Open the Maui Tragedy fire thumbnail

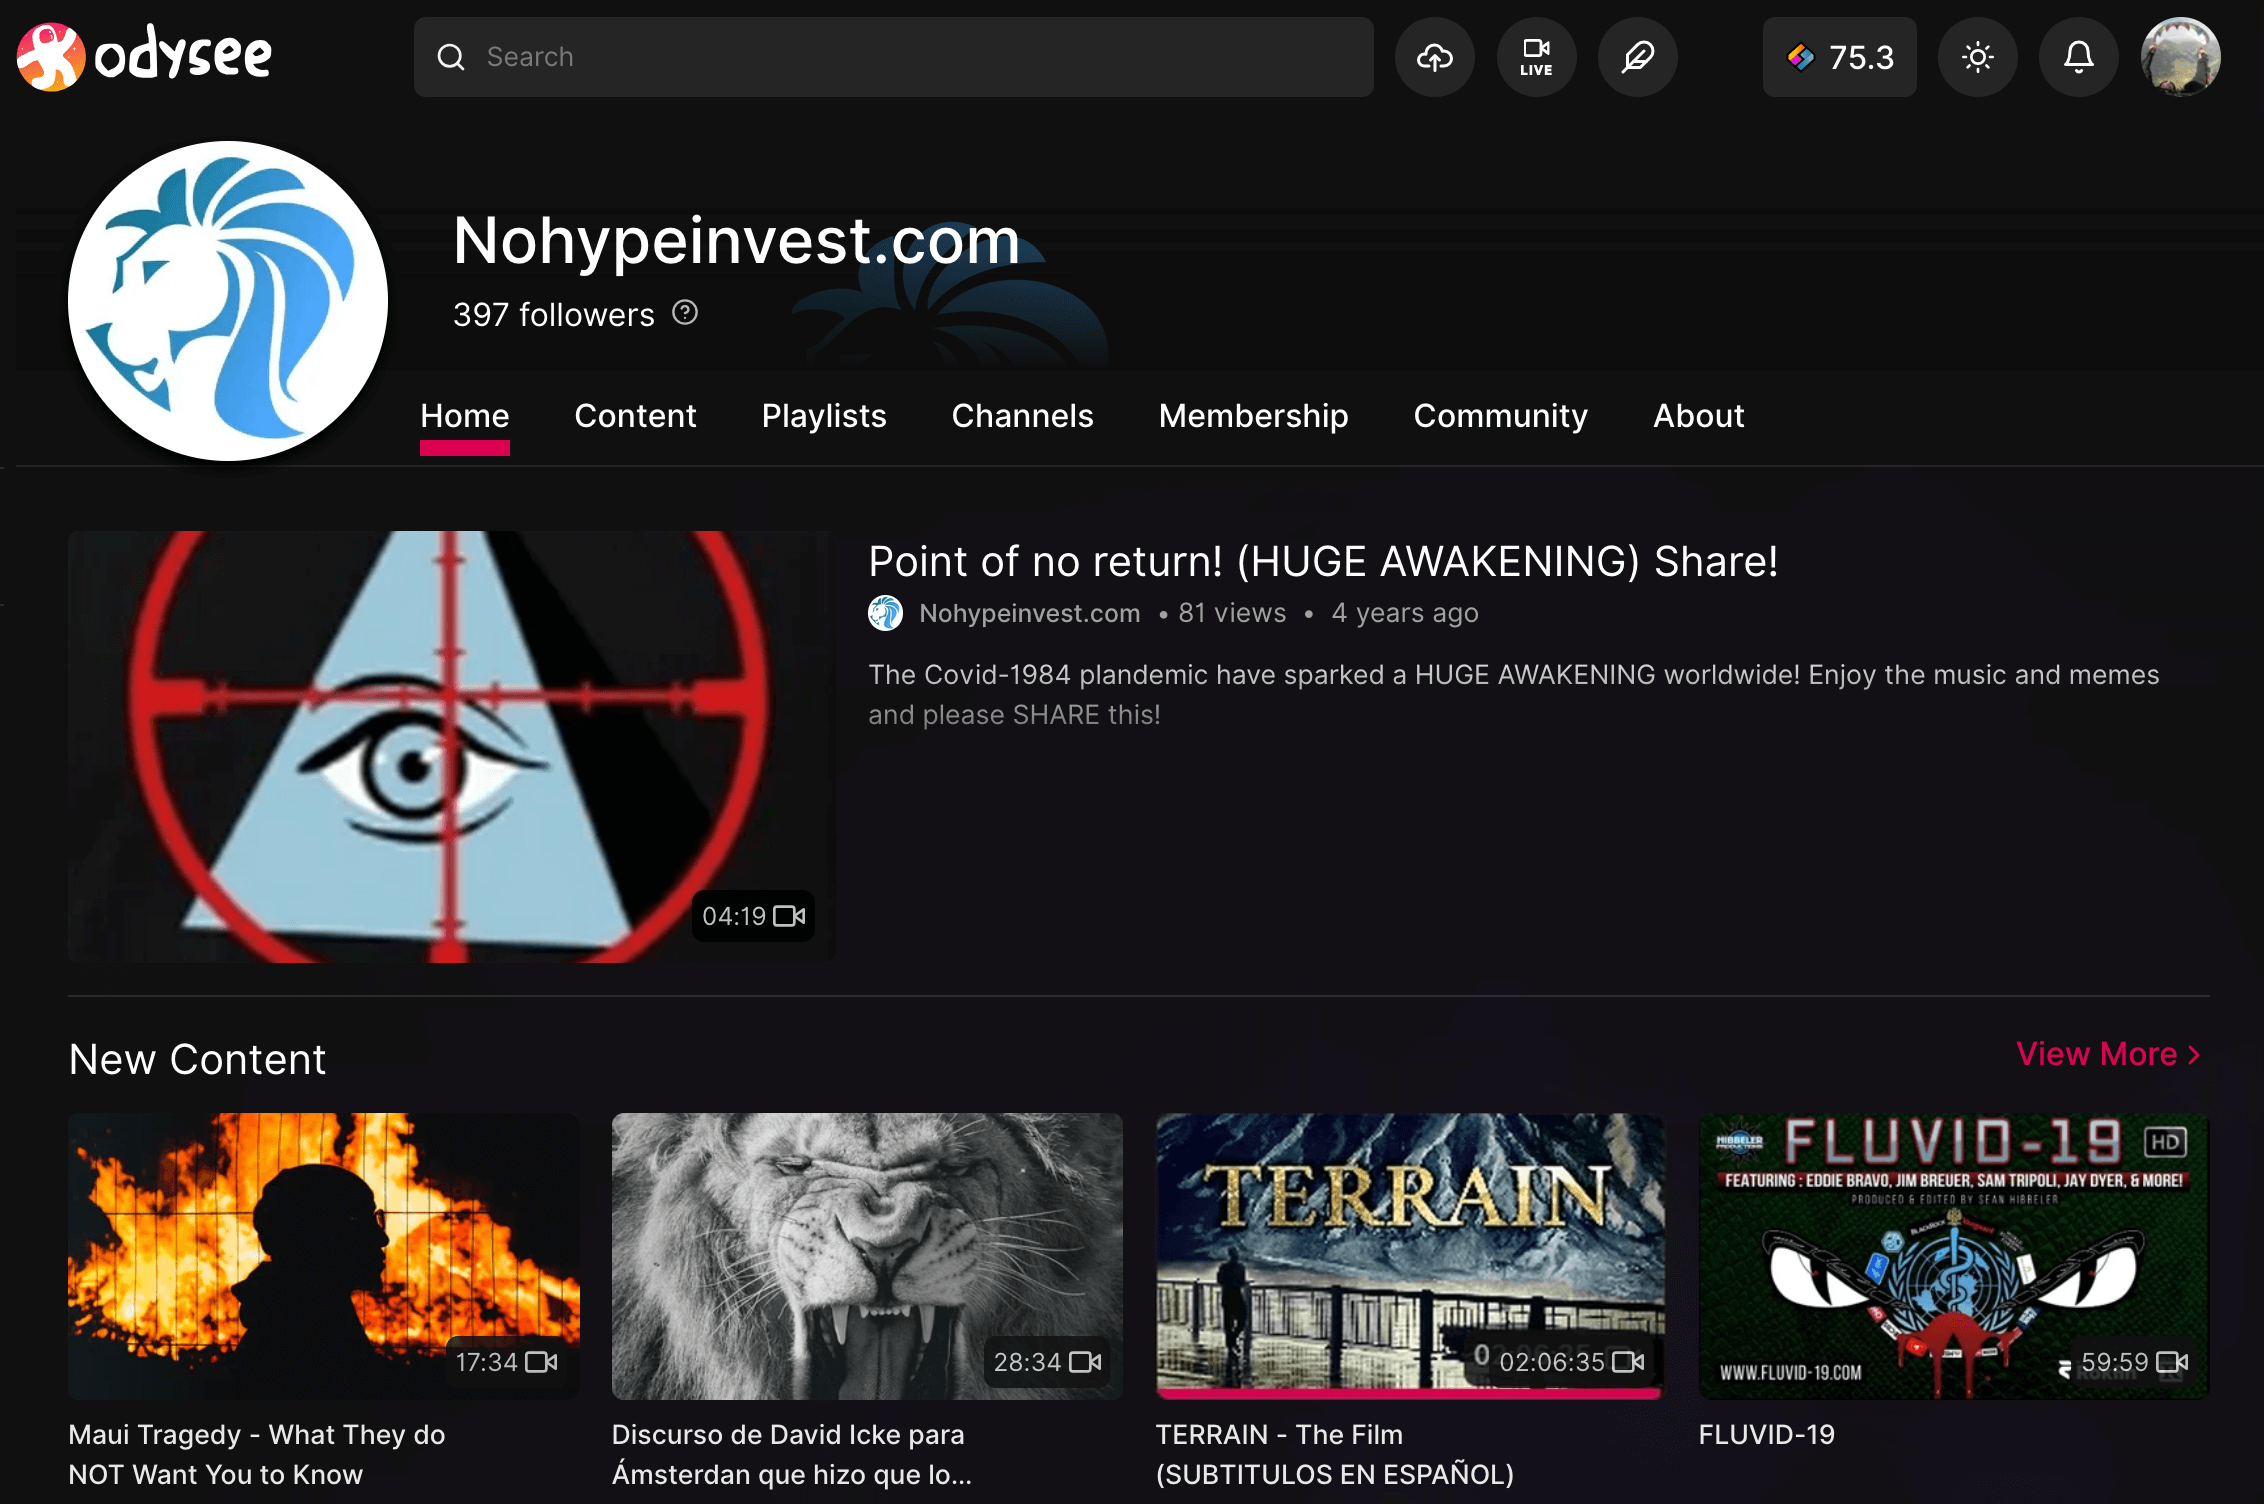[324, 1256]
